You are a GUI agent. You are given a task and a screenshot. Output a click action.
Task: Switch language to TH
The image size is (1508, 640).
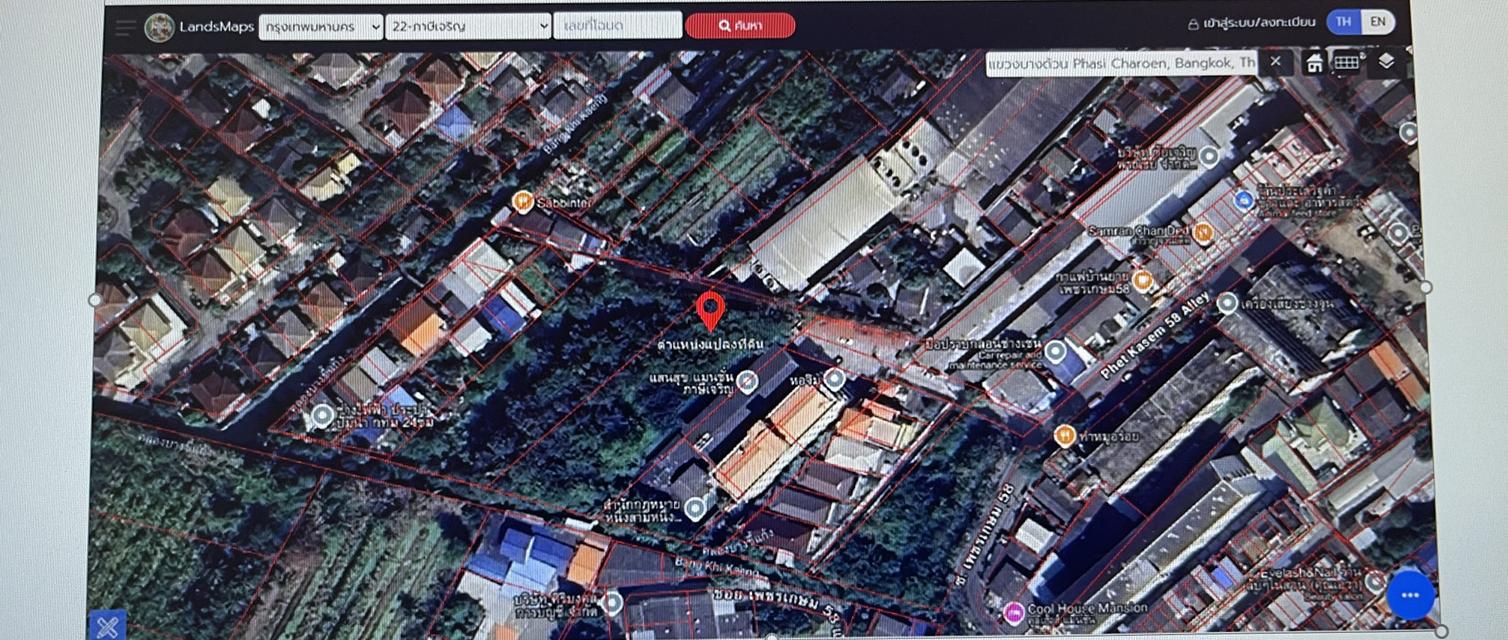pos(1343,22)
